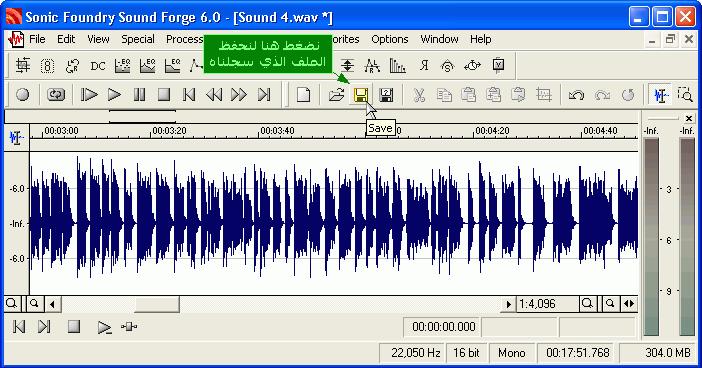
Task: Click Go to Start in data window playbar
Action: (x=19, y=327)
